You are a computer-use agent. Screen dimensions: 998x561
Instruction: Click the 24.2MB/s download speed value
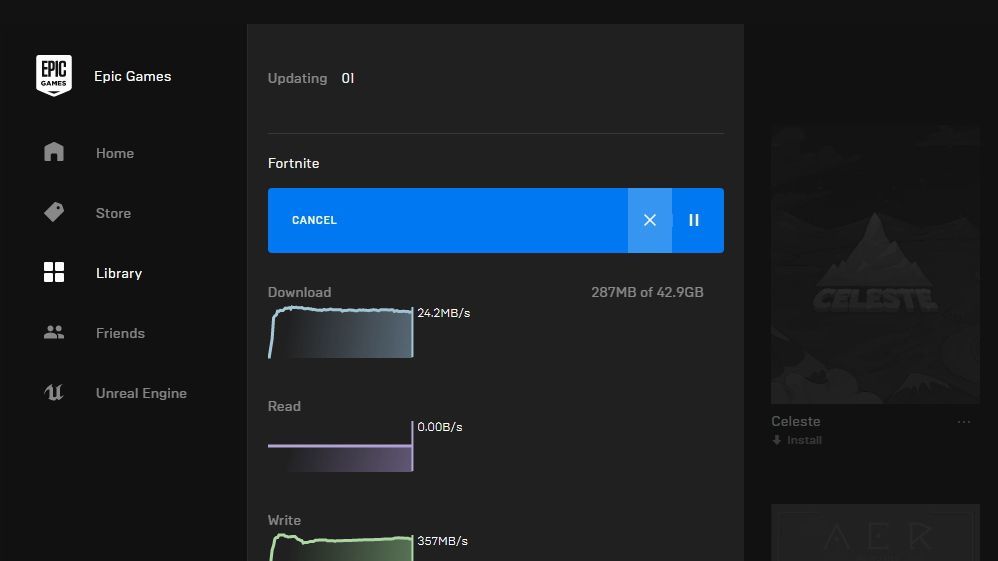pyautogui.click(x=444, y=313)
